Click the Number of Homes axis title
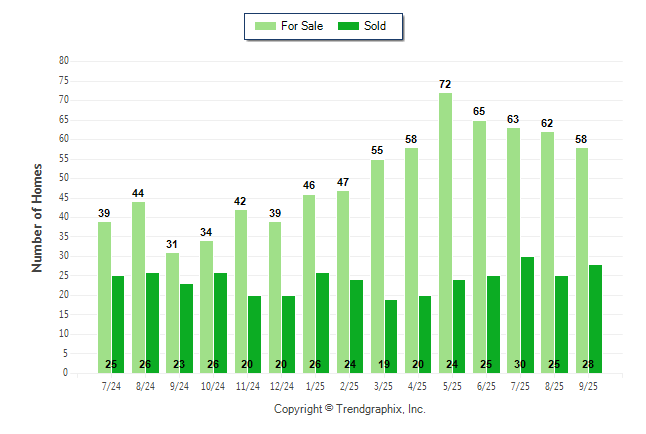Image resolution: width=646 pixels, height=434 pixels. pos(37,217)
